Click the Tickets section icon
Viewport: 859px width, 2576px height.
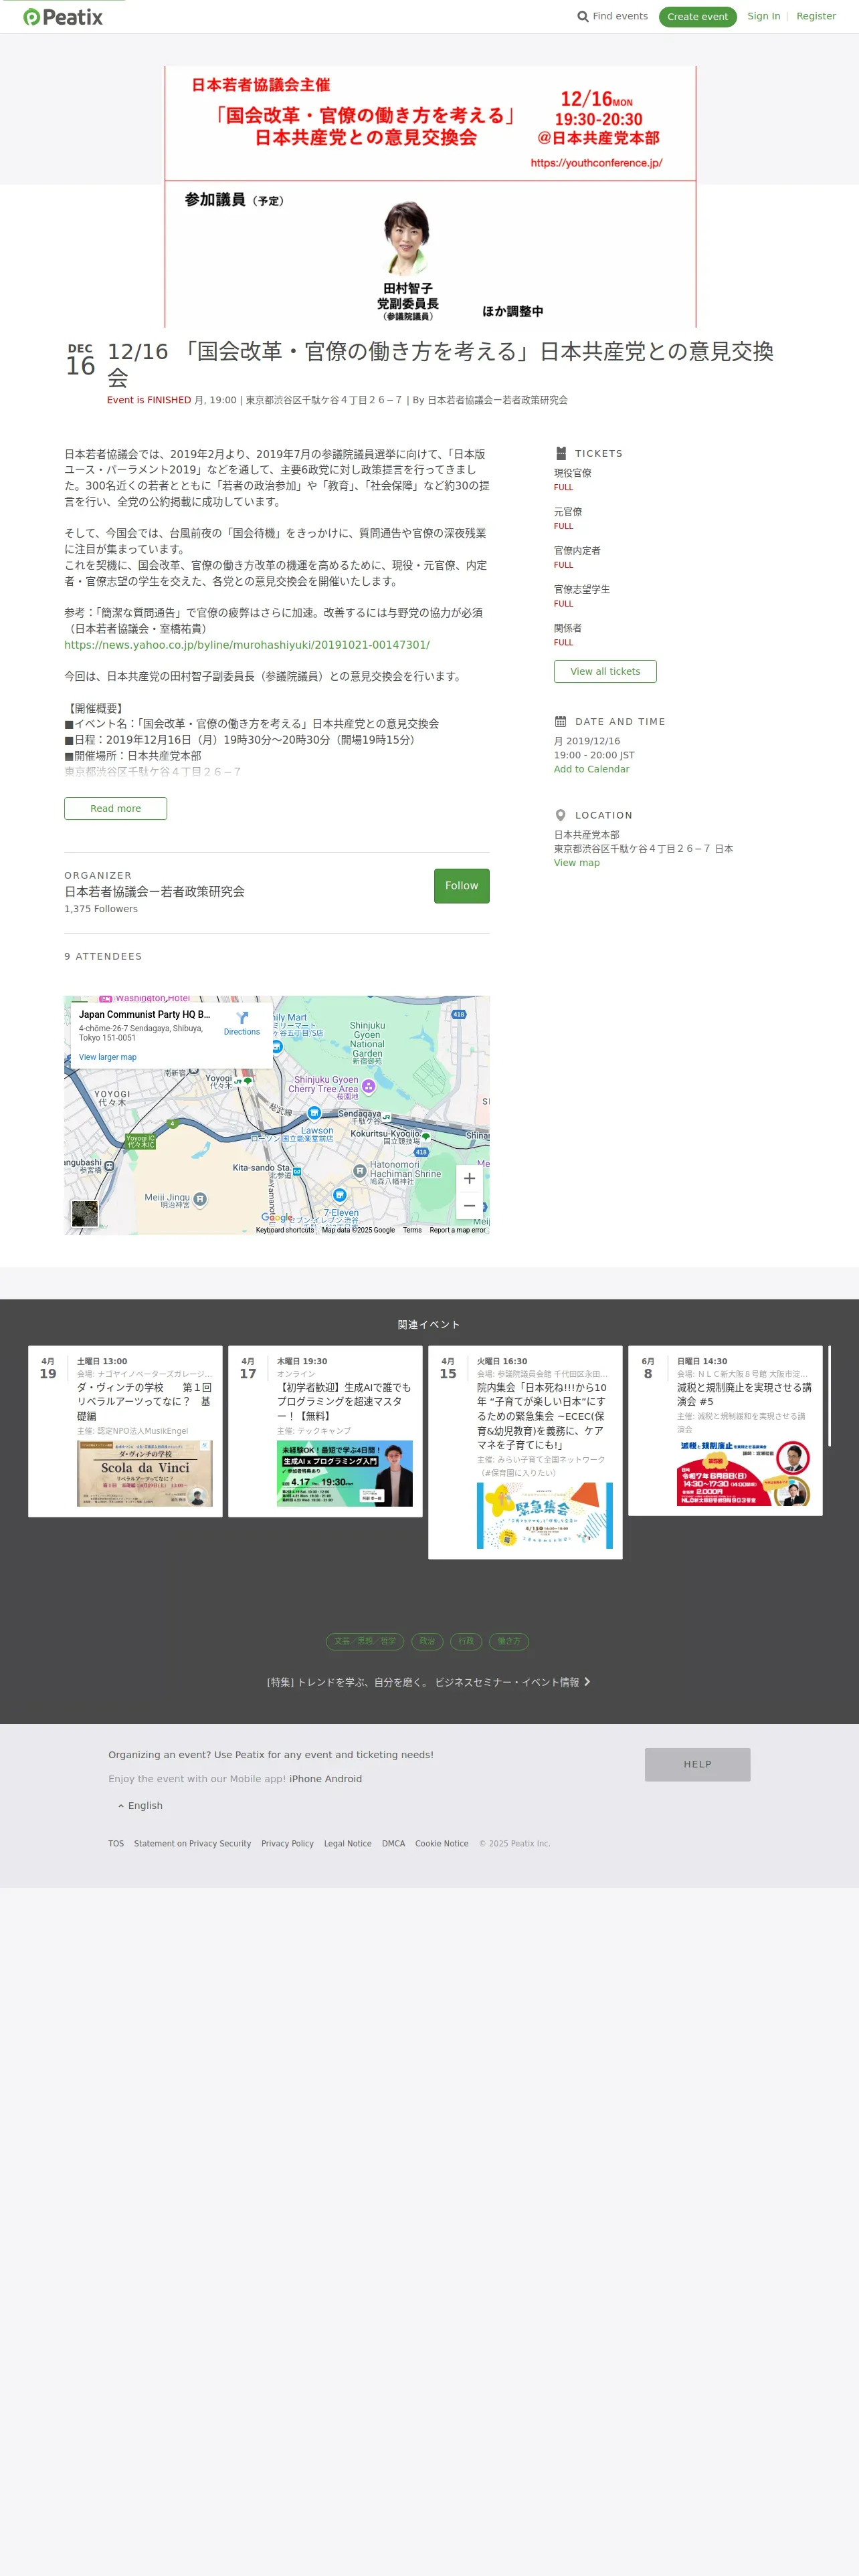point(561,453)
